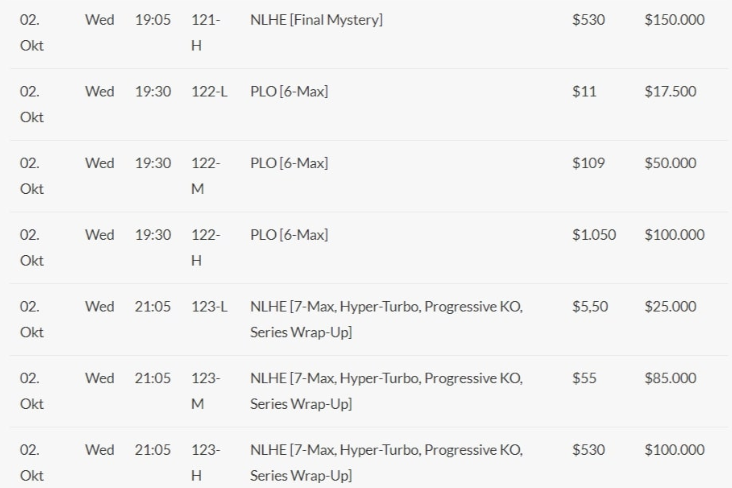Click the $17.500 guarantee amount
This screenshot has width=732, height=488.
670,92
